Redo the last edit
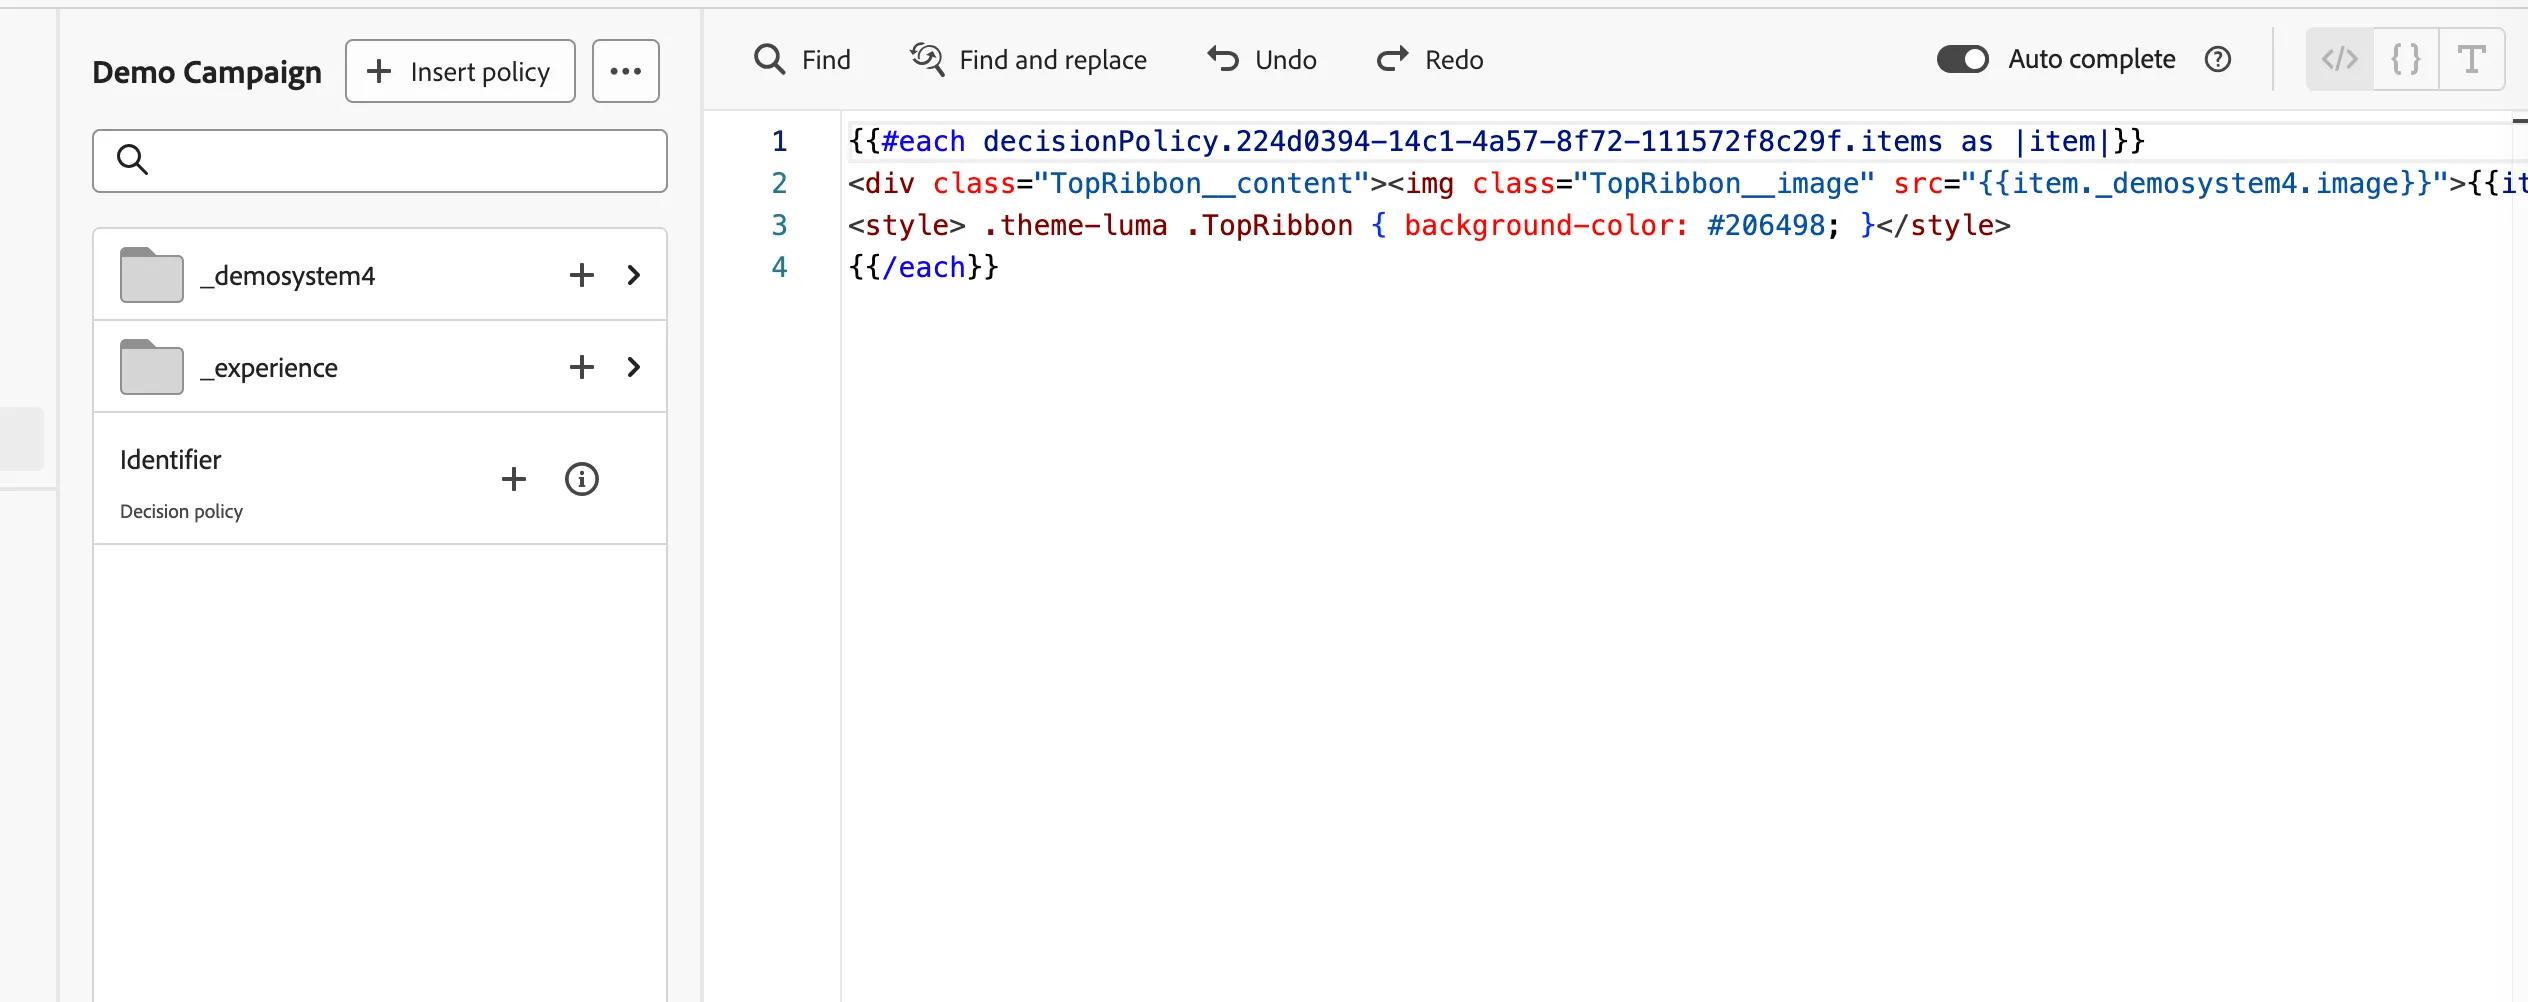 tap(1430, 60)
